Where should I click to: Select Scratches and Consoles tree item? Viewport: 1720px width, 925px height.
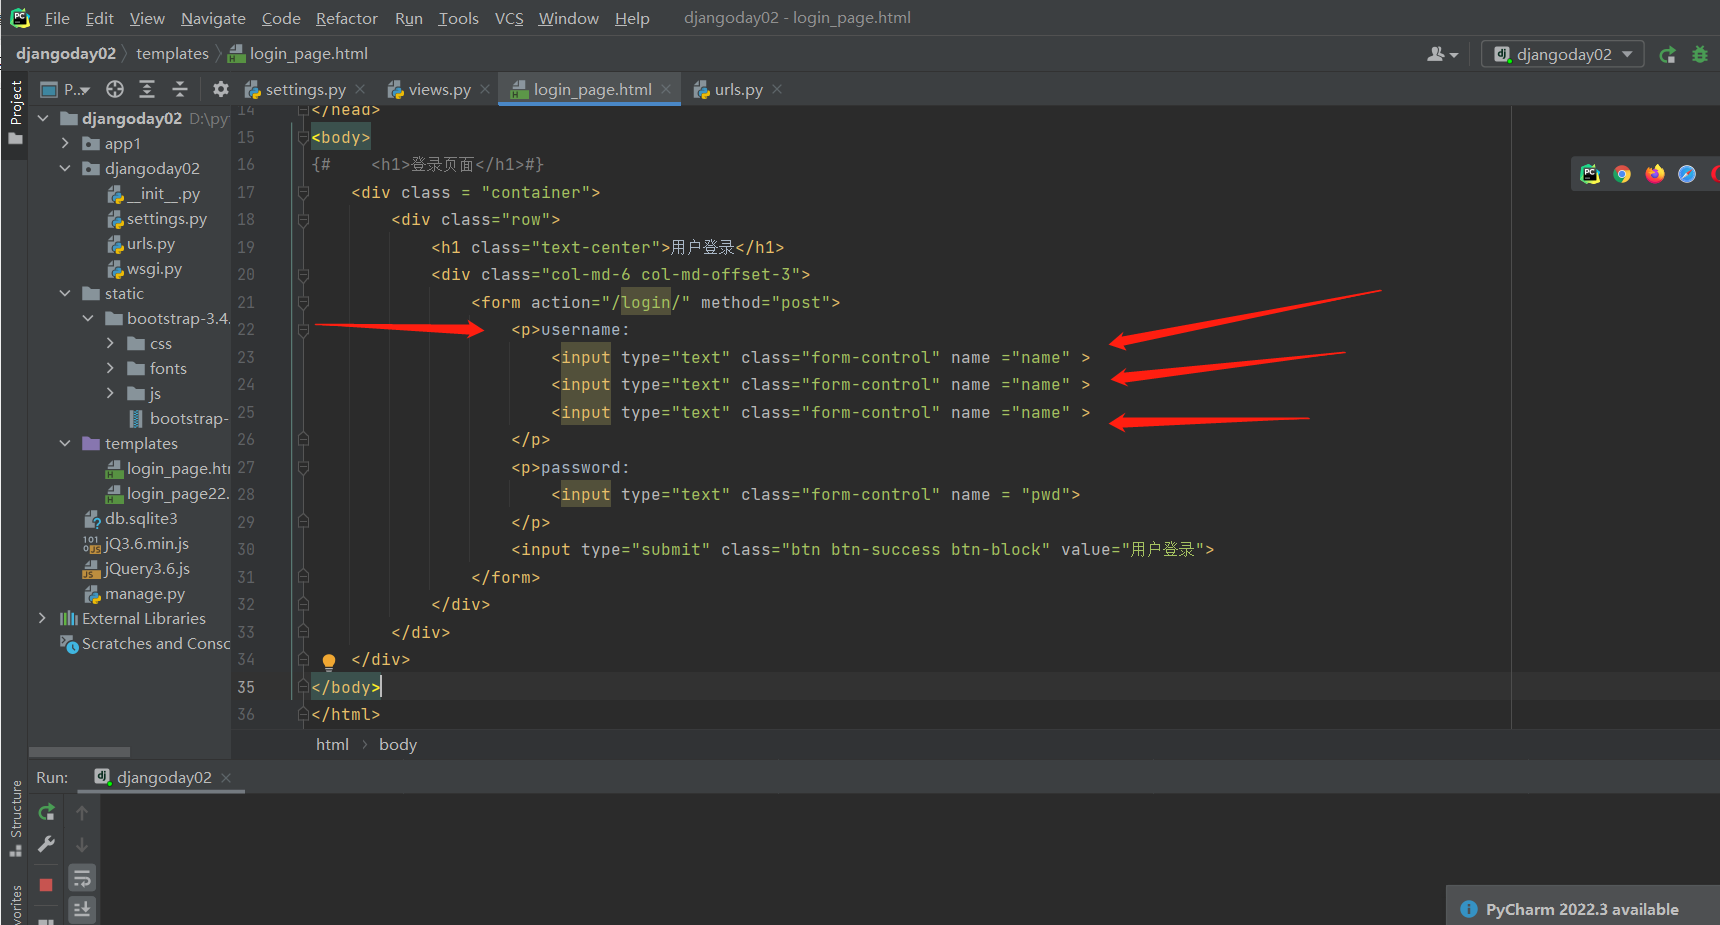(155, 643)
